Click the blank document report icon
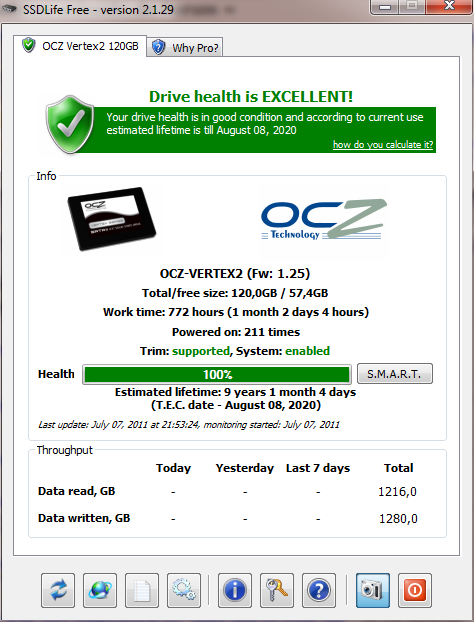 pos(142,590)
